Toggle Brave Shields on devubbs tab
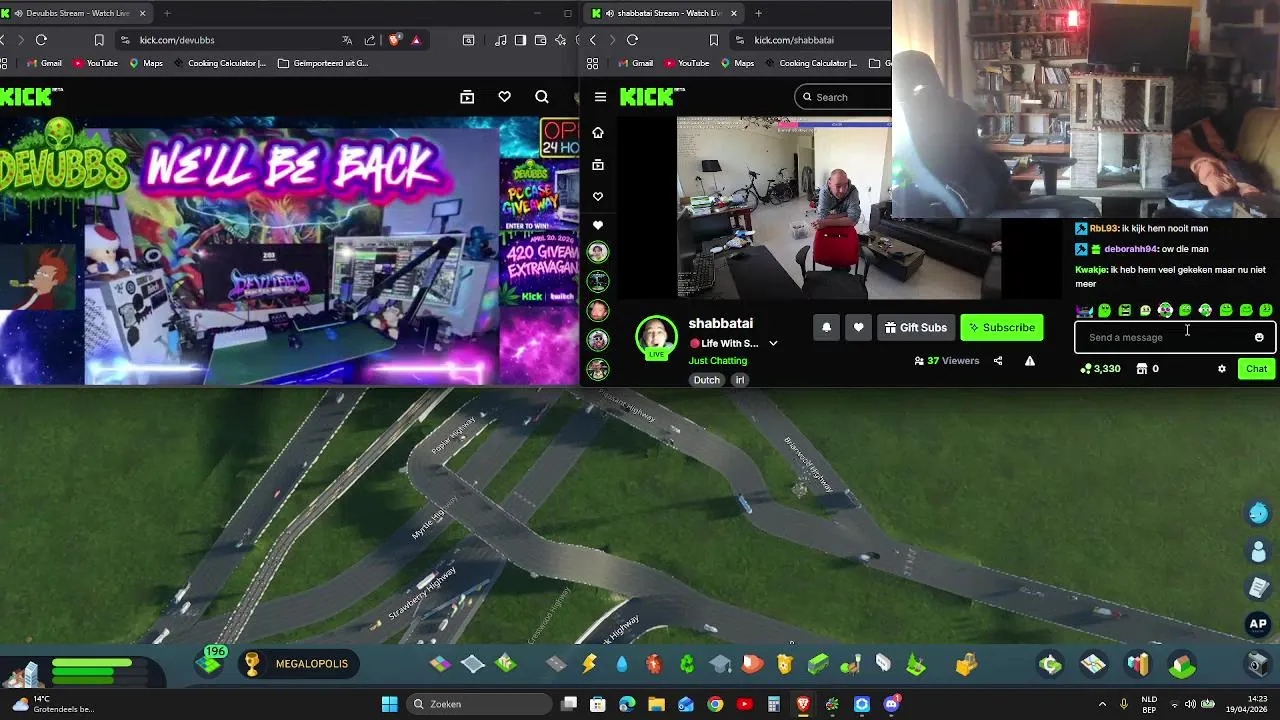1280x720 pixels. coord(395,40)
